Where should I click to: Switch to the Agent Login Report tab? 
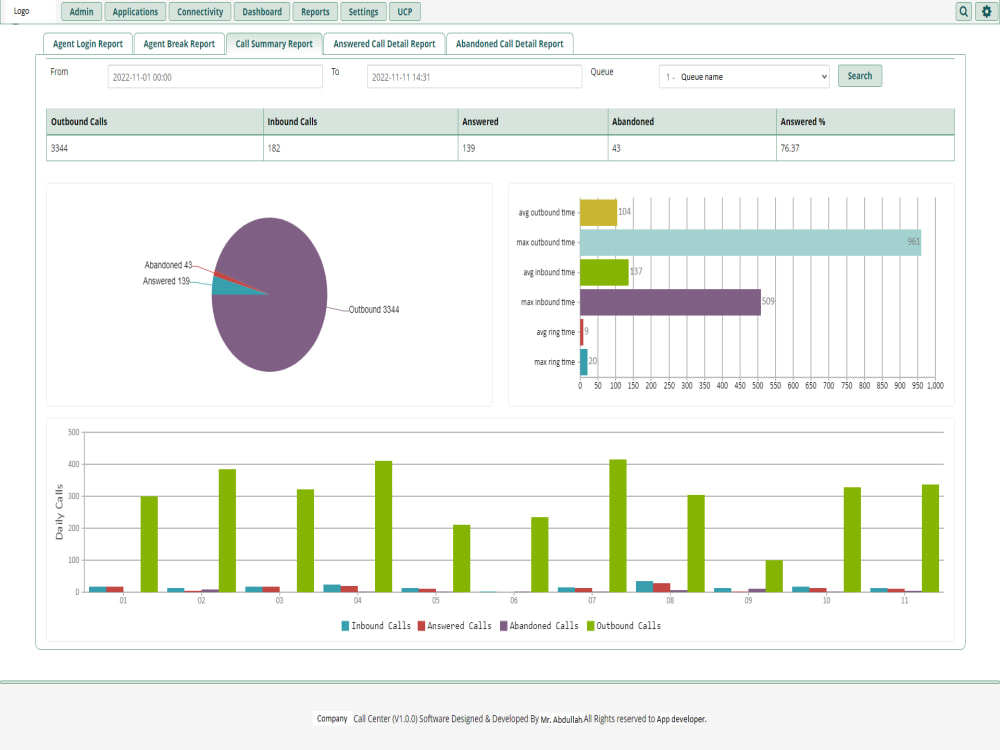[x=88, y=43]
